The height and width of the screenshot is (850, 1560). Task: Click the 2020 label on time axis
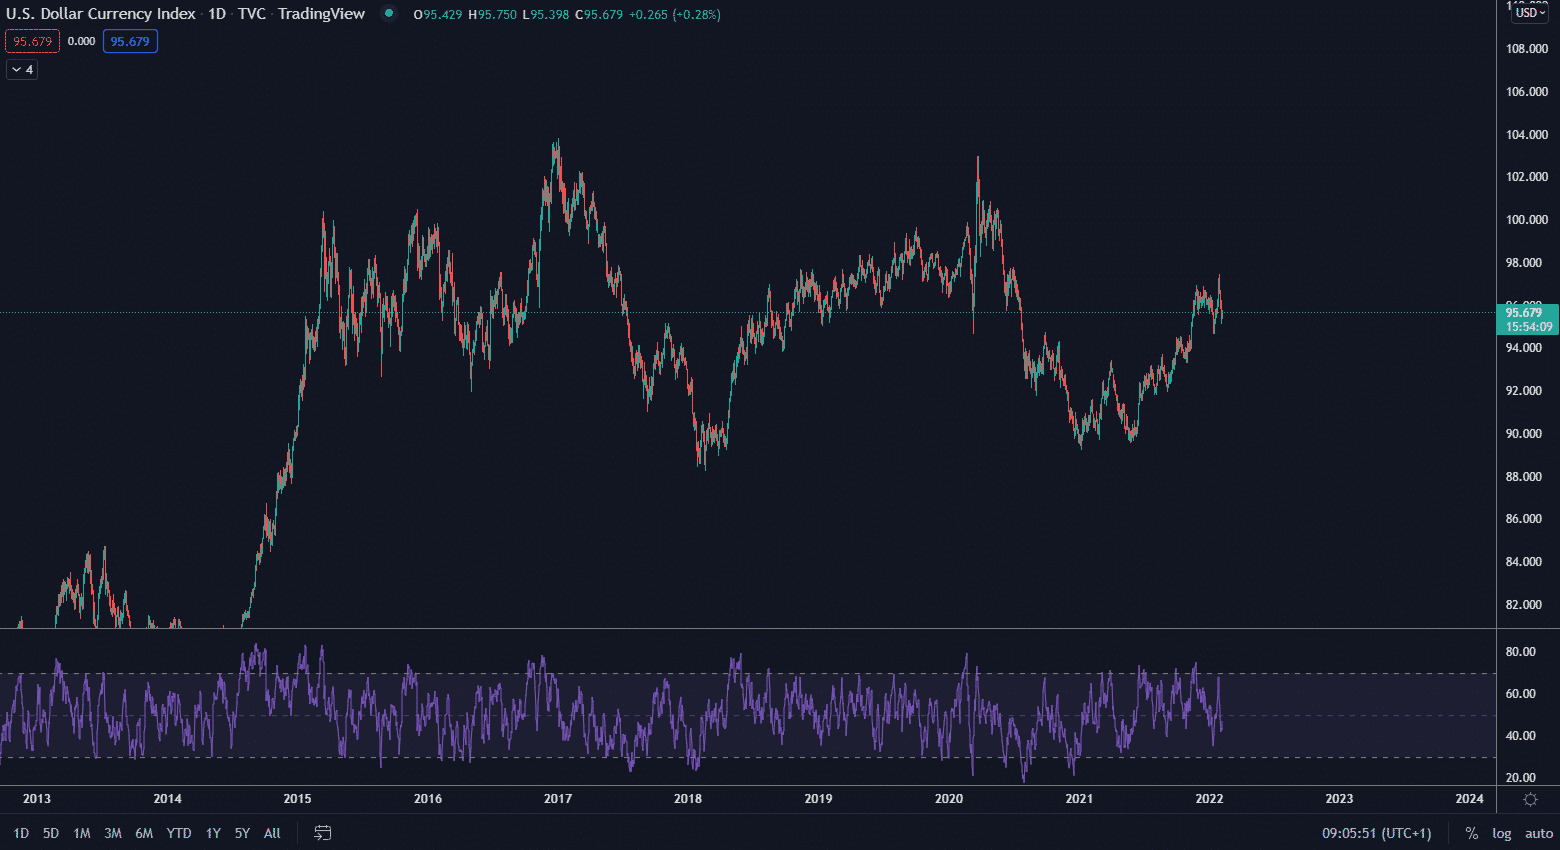[948, 798]
